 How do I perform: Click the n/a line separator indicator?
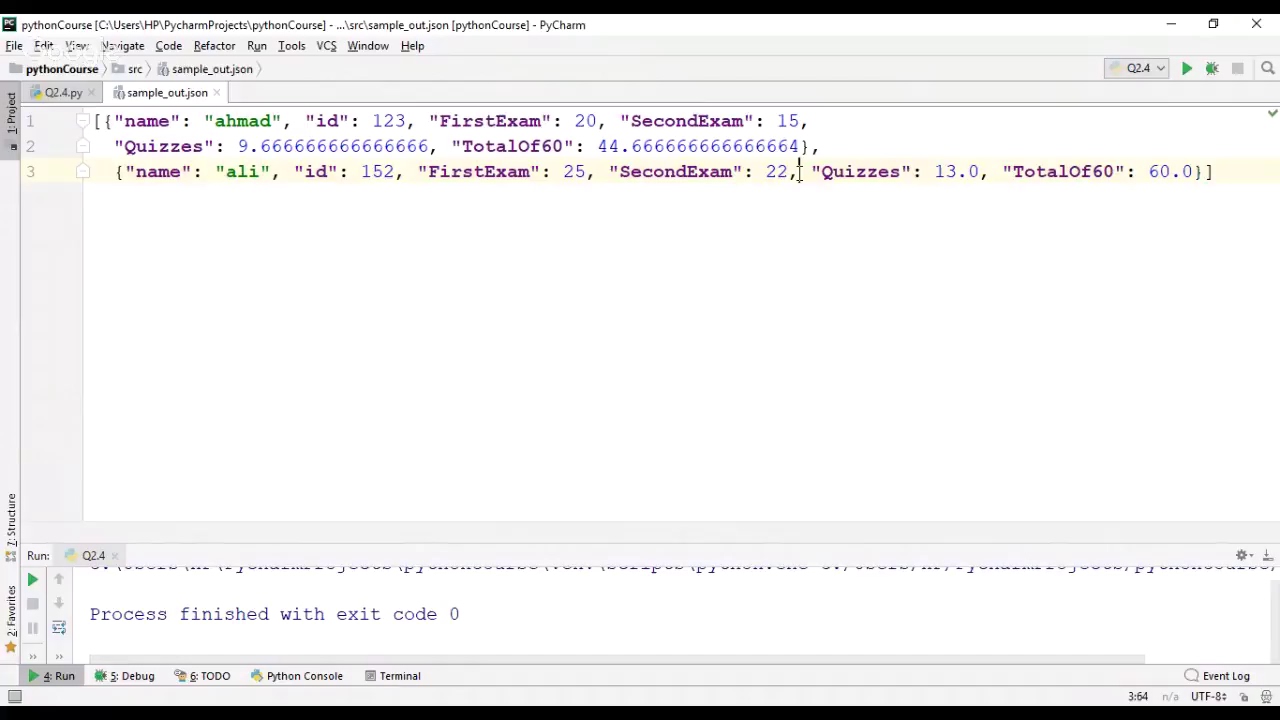[1170, 697]
